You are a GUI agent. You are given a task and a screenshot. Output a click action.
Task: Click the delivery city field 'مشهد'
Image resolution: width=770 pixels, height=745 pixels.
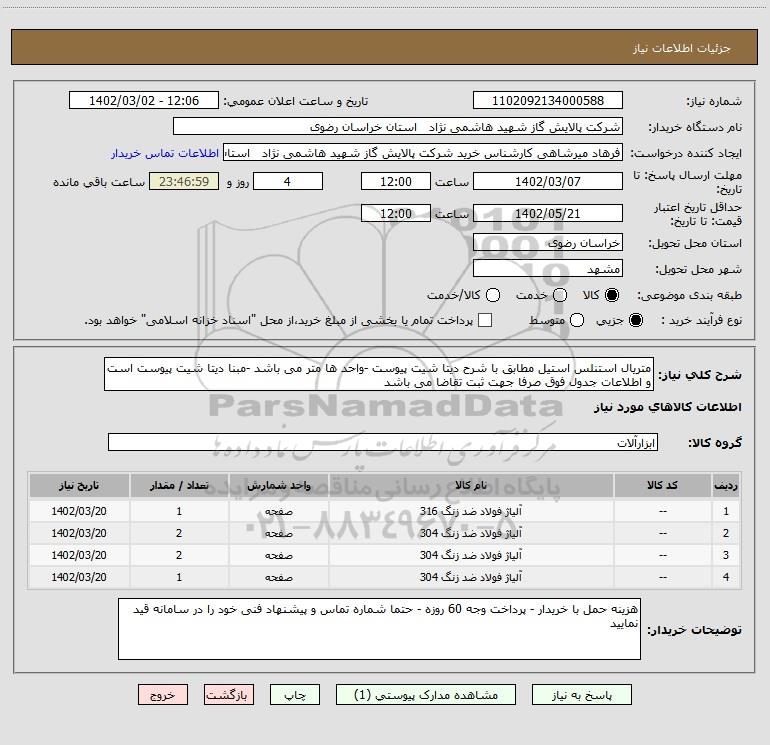pyautogui.click(x=546, y=269)
